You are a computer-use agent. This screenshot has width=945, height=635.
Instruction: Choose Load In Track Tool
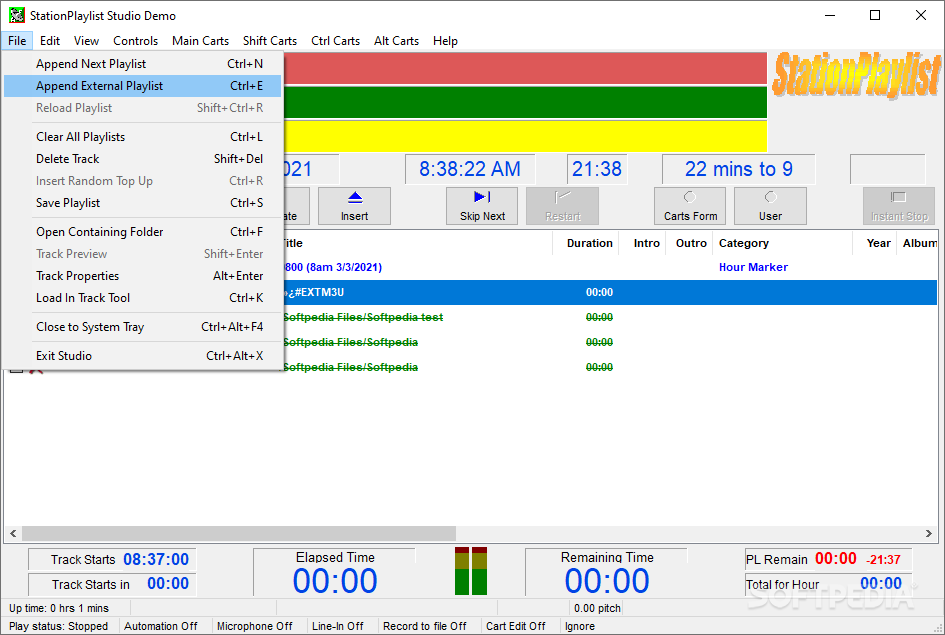click(142, 298)
